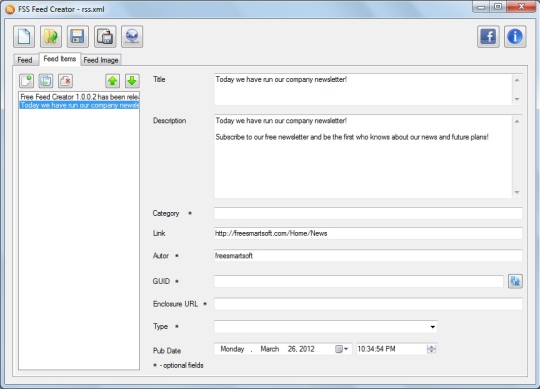Image resolution: width=540 pixels, height=389 pixels.
Task: Click Description scrollbar up arrow
Action: pos(517,122)
